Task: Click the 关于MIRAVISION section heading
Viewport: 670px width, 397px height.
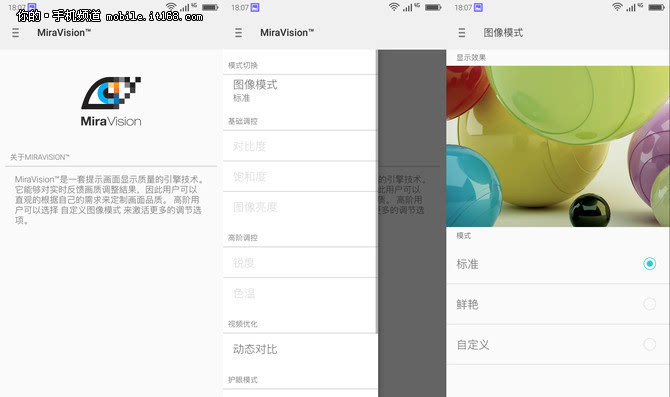Action: point(39,157)
